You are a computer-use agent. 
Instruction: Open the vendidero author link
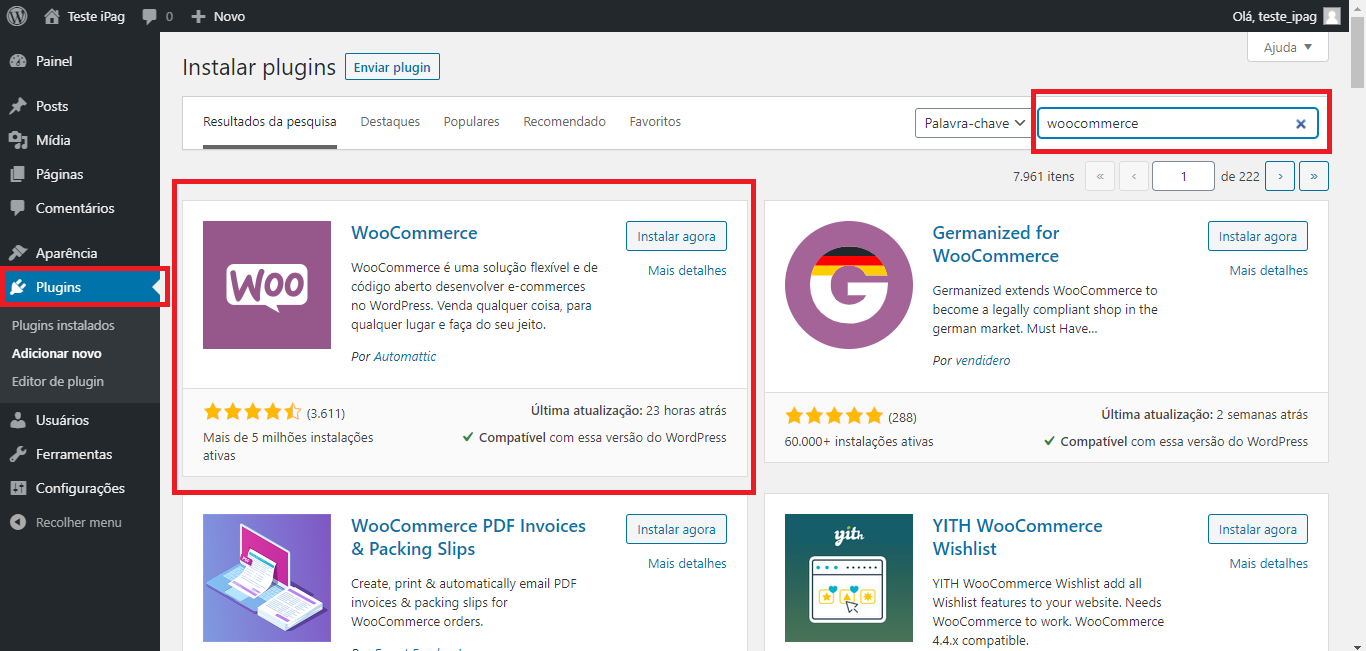tap(982, 360)
